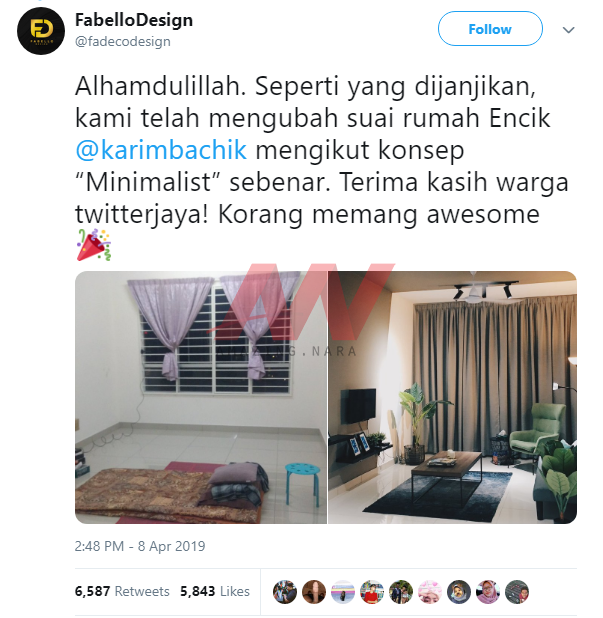Viewport: 603px width, 618px height.
Task: Follow the FabelloDesign account
Action: point(490,29)
